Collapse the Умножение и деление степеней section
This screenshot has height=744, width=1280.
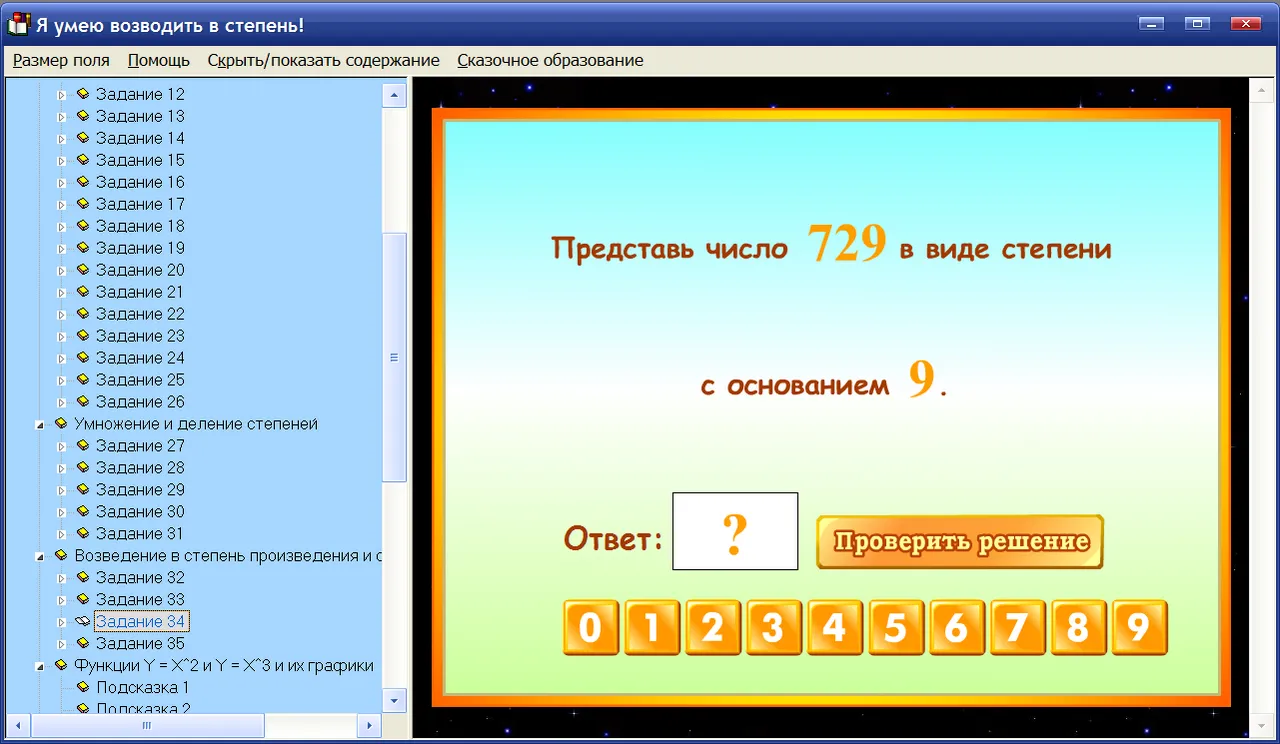[40, 424]
